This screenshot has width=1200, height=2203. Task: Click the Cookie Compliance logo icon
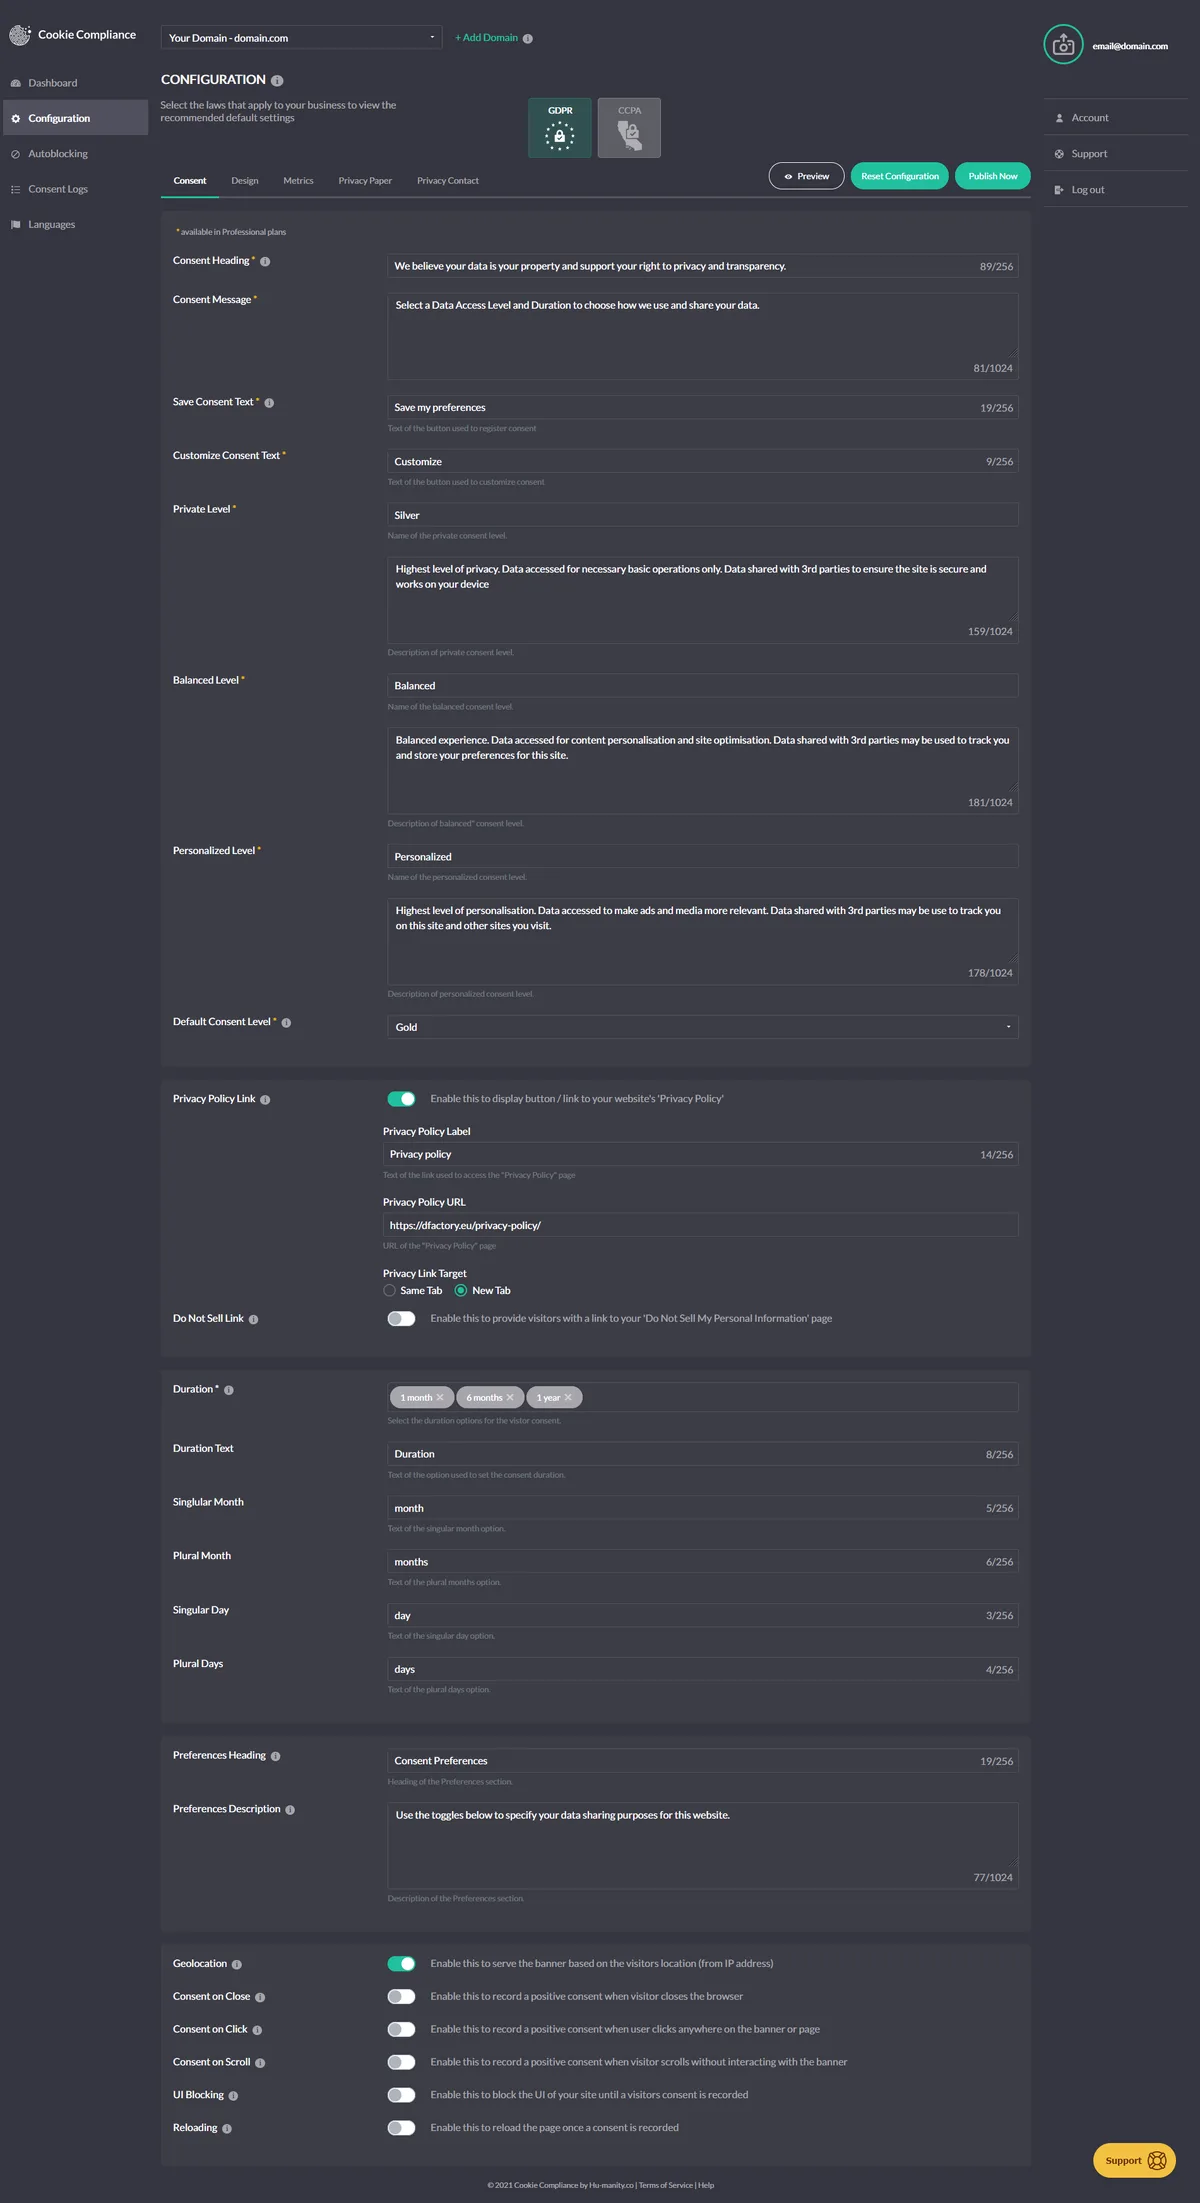20,35
